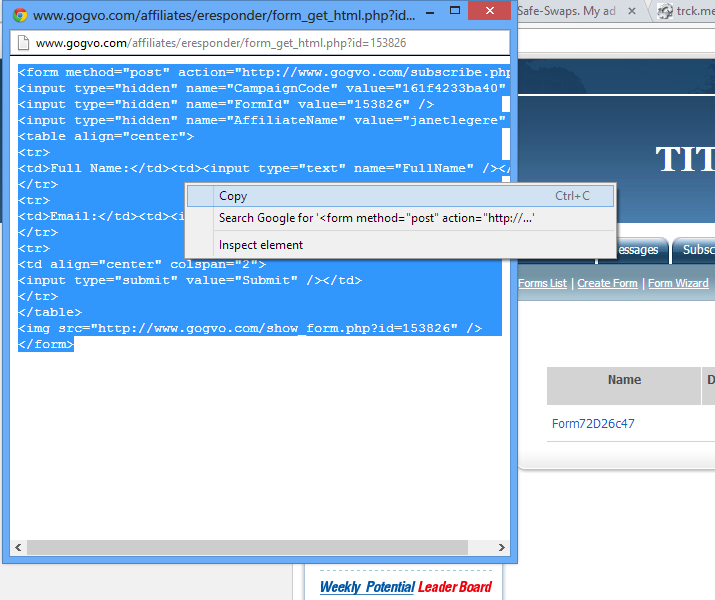Open the Messages tab
The height and width of the screenshot is (600, 715).
point(636,250)
